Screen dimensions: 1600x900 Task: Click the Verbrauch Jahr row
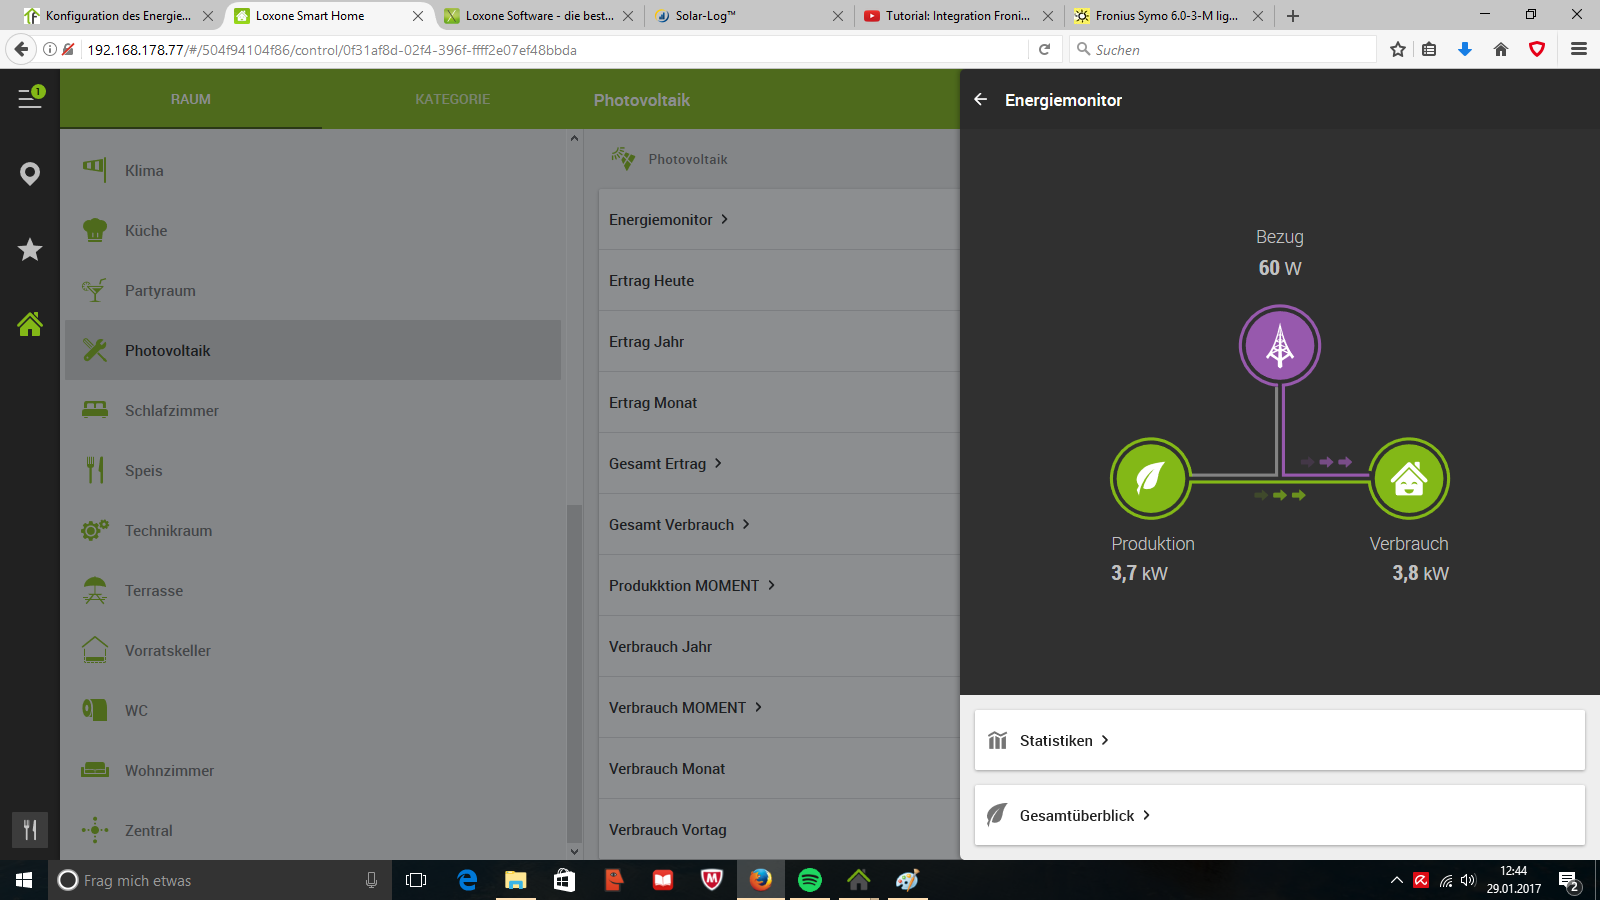[779, 646]
